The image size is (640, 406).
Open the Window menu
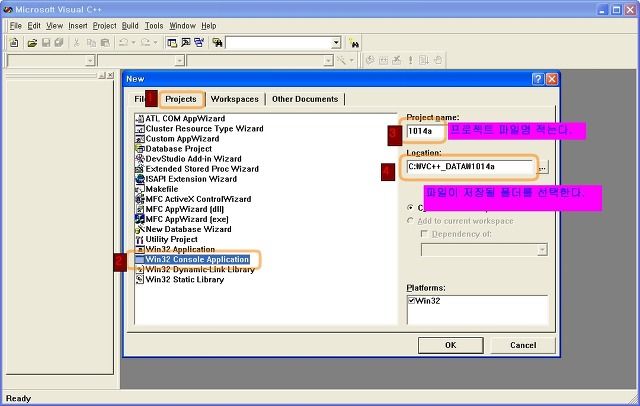tap(182, 26)
